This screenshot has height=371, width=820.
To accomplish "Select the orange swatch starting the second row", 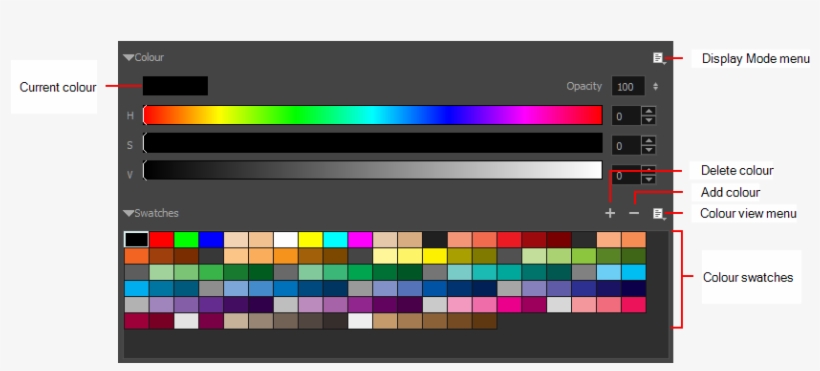I will pos(136,256).
